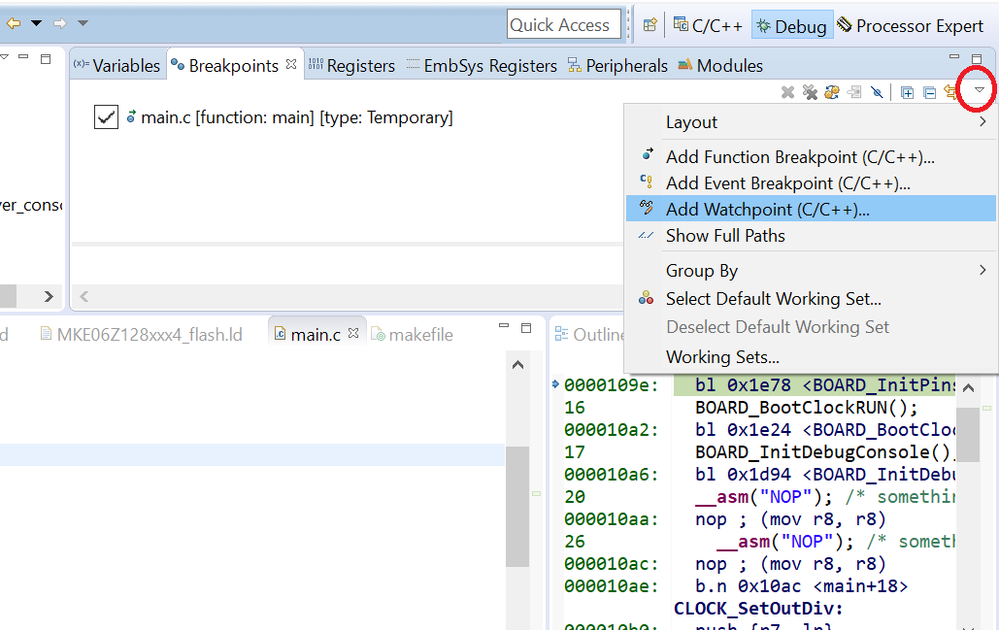Viewport: 999px width, 630px height.
Task: Open the Registers tab
Action: (352, 66)
